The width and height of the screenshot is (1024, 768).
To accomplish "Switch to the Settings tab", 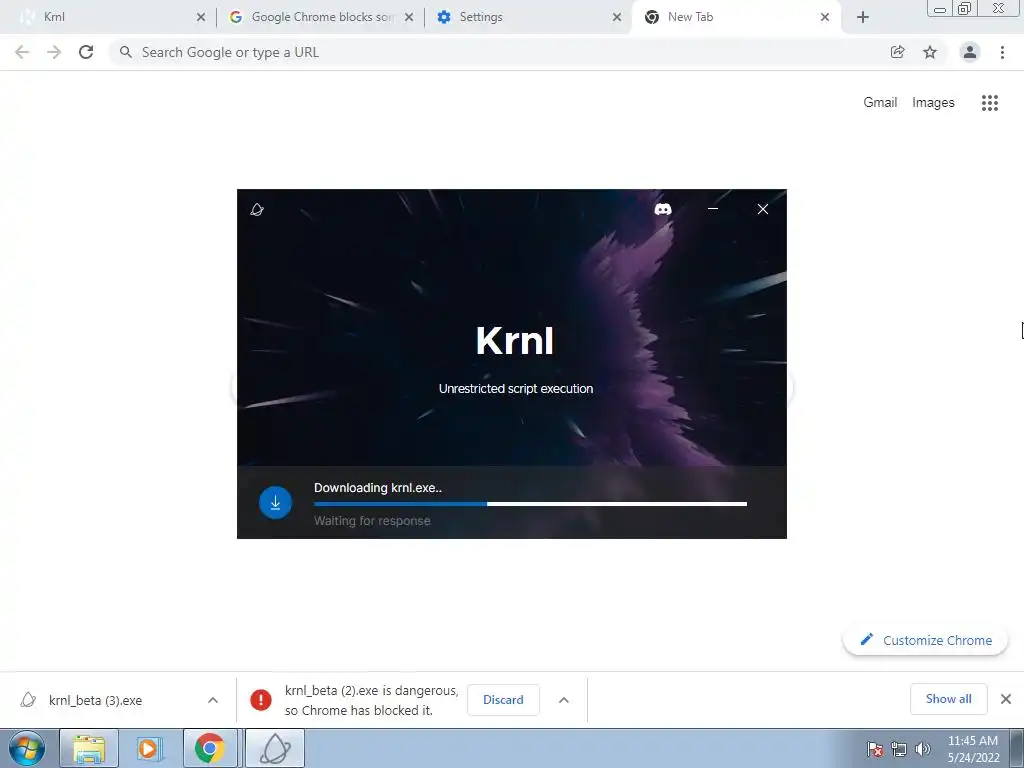I will (529, 17).
